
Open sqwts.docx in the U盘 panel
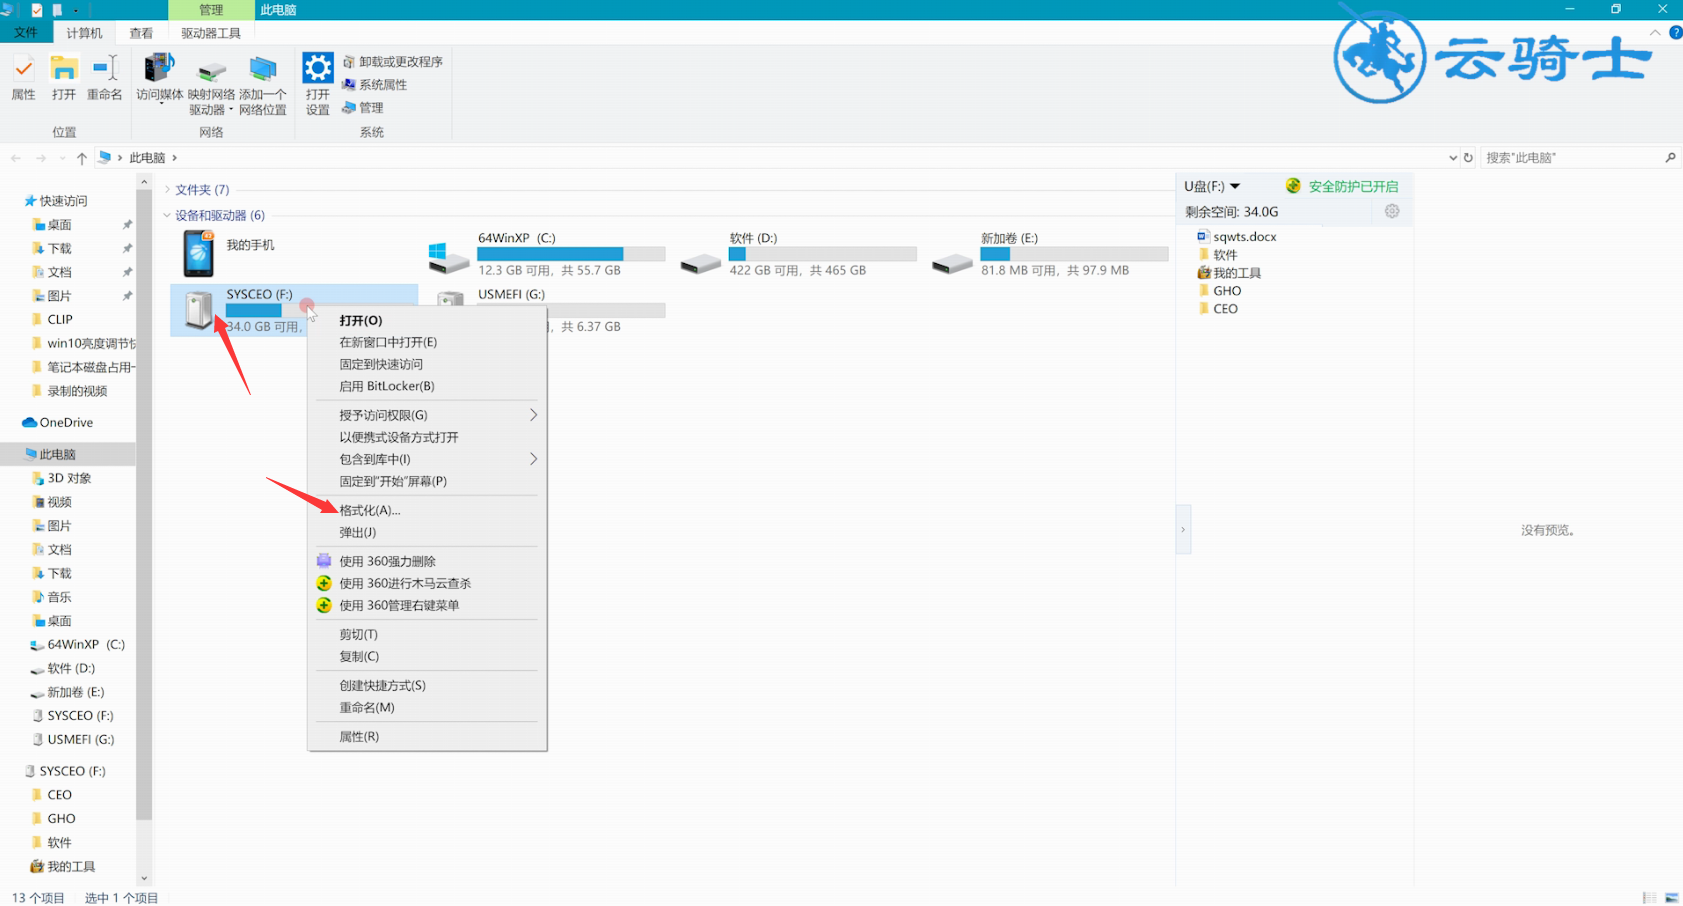[1236, 237]
